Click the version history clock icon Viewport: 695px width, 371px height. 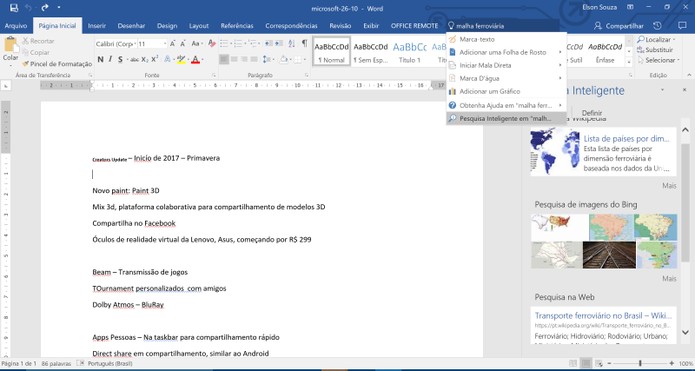pos(658,26)
